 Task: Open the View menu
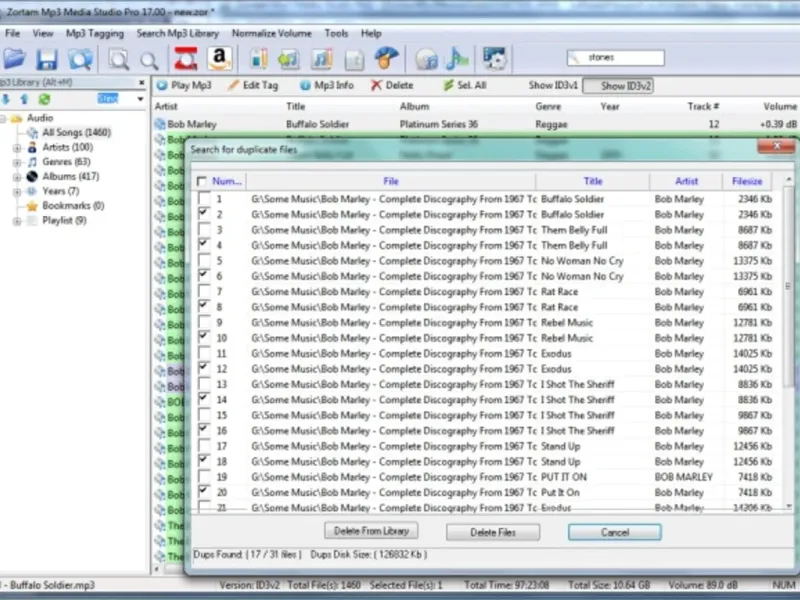(x=43, y=33)
